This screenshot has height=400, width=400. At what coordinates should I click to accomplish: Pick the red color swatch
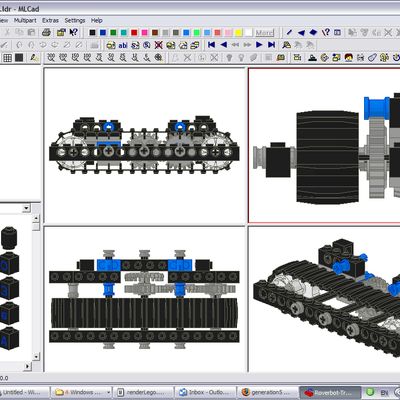tap(134, 33)
